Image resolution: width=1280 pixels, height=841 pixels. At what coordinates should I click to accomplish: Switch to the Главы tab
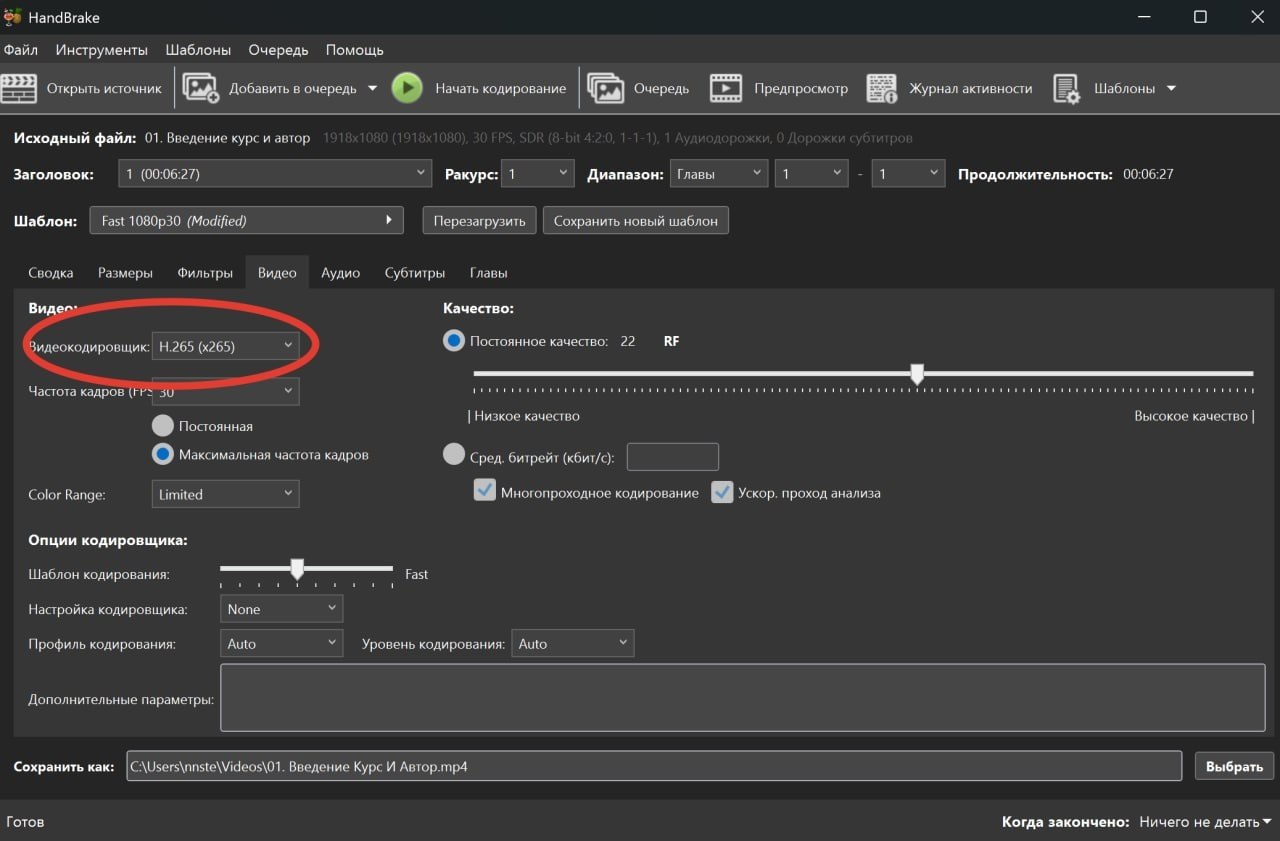click(x=488, y=273)
